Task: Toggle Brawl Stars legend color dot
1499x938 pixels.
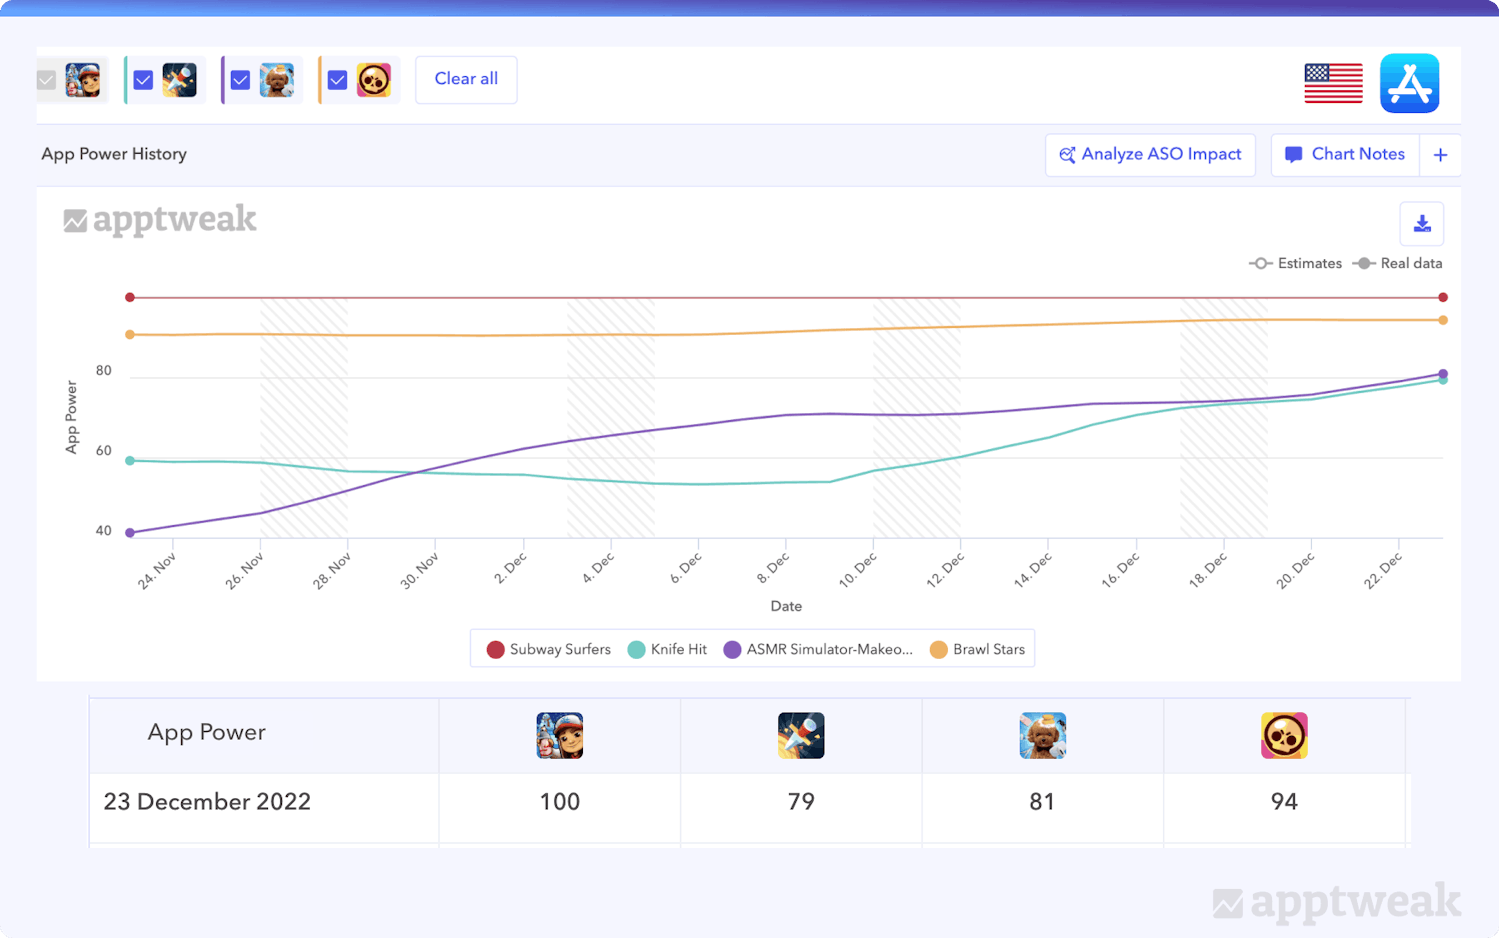Action: 938,650
